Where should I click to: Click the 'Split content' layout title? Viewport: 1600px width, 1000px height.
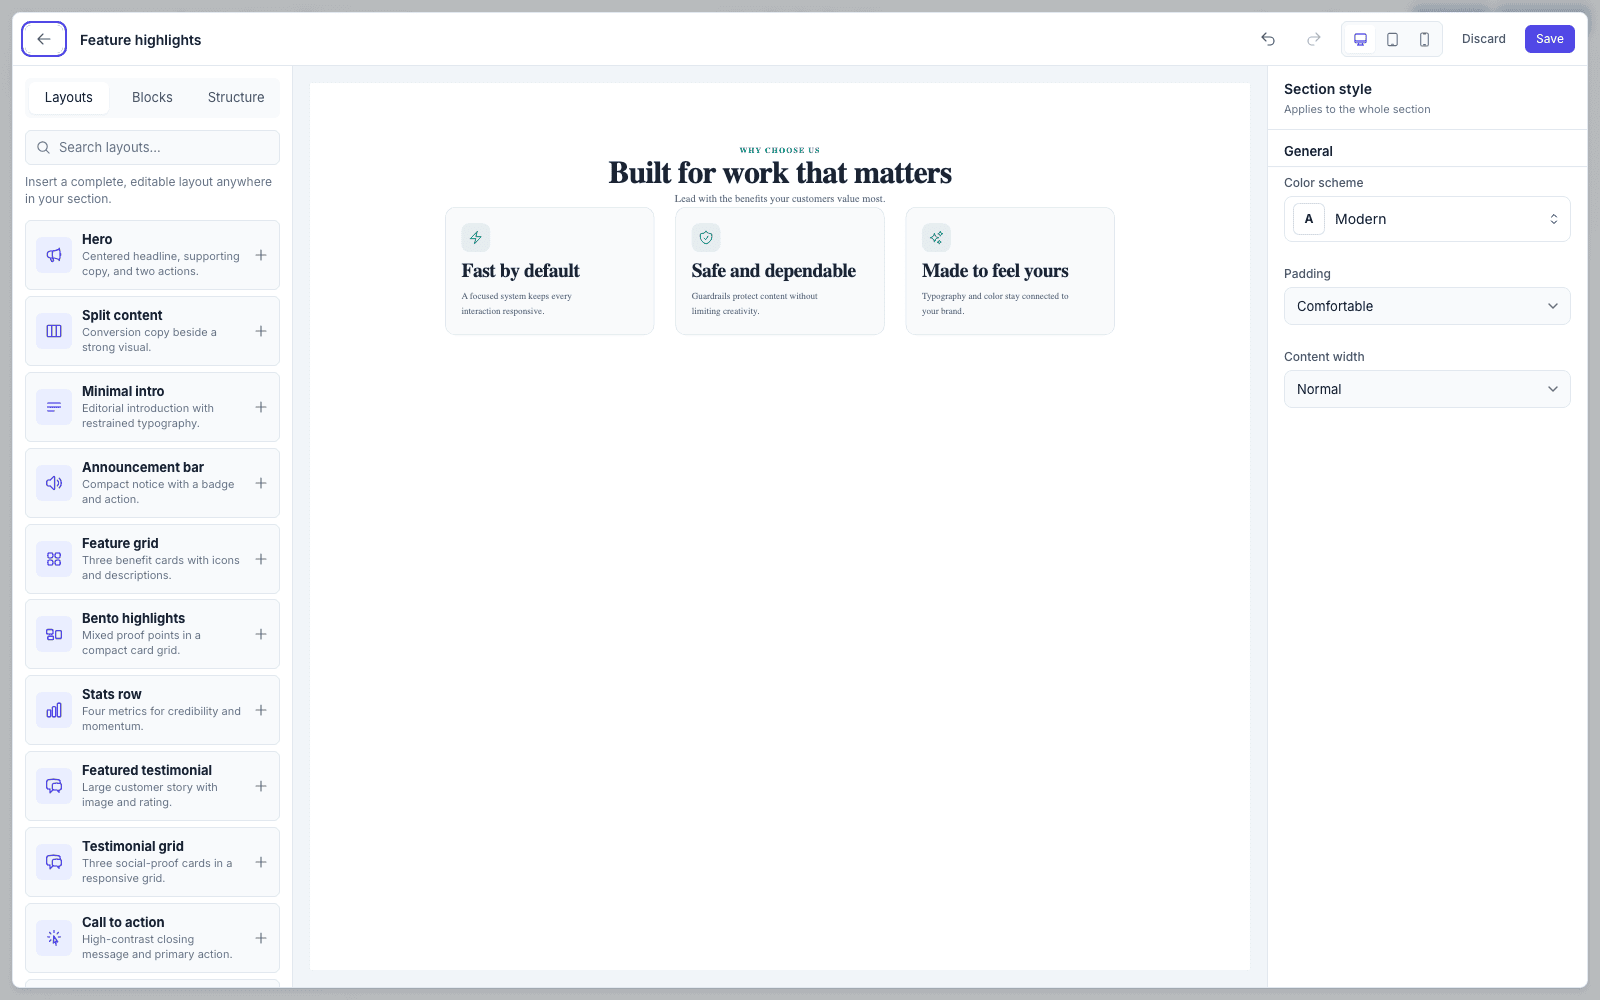(x=122, y=315)
